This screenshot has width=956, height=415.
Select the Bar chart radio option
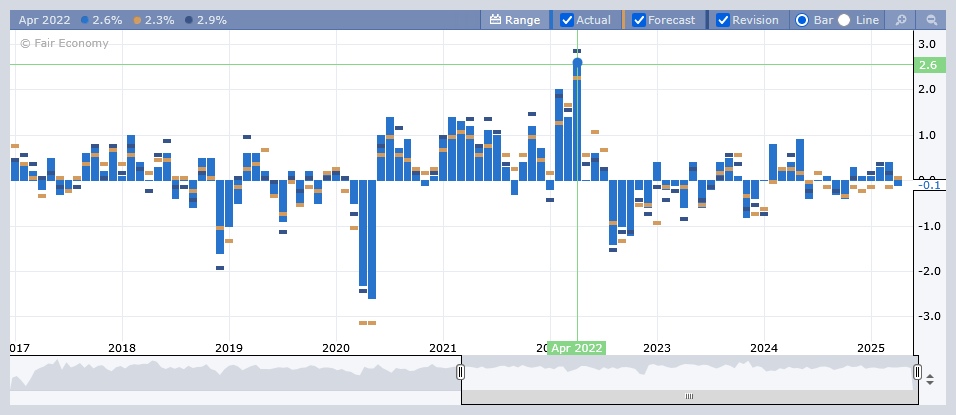click(x=801, y=20)
